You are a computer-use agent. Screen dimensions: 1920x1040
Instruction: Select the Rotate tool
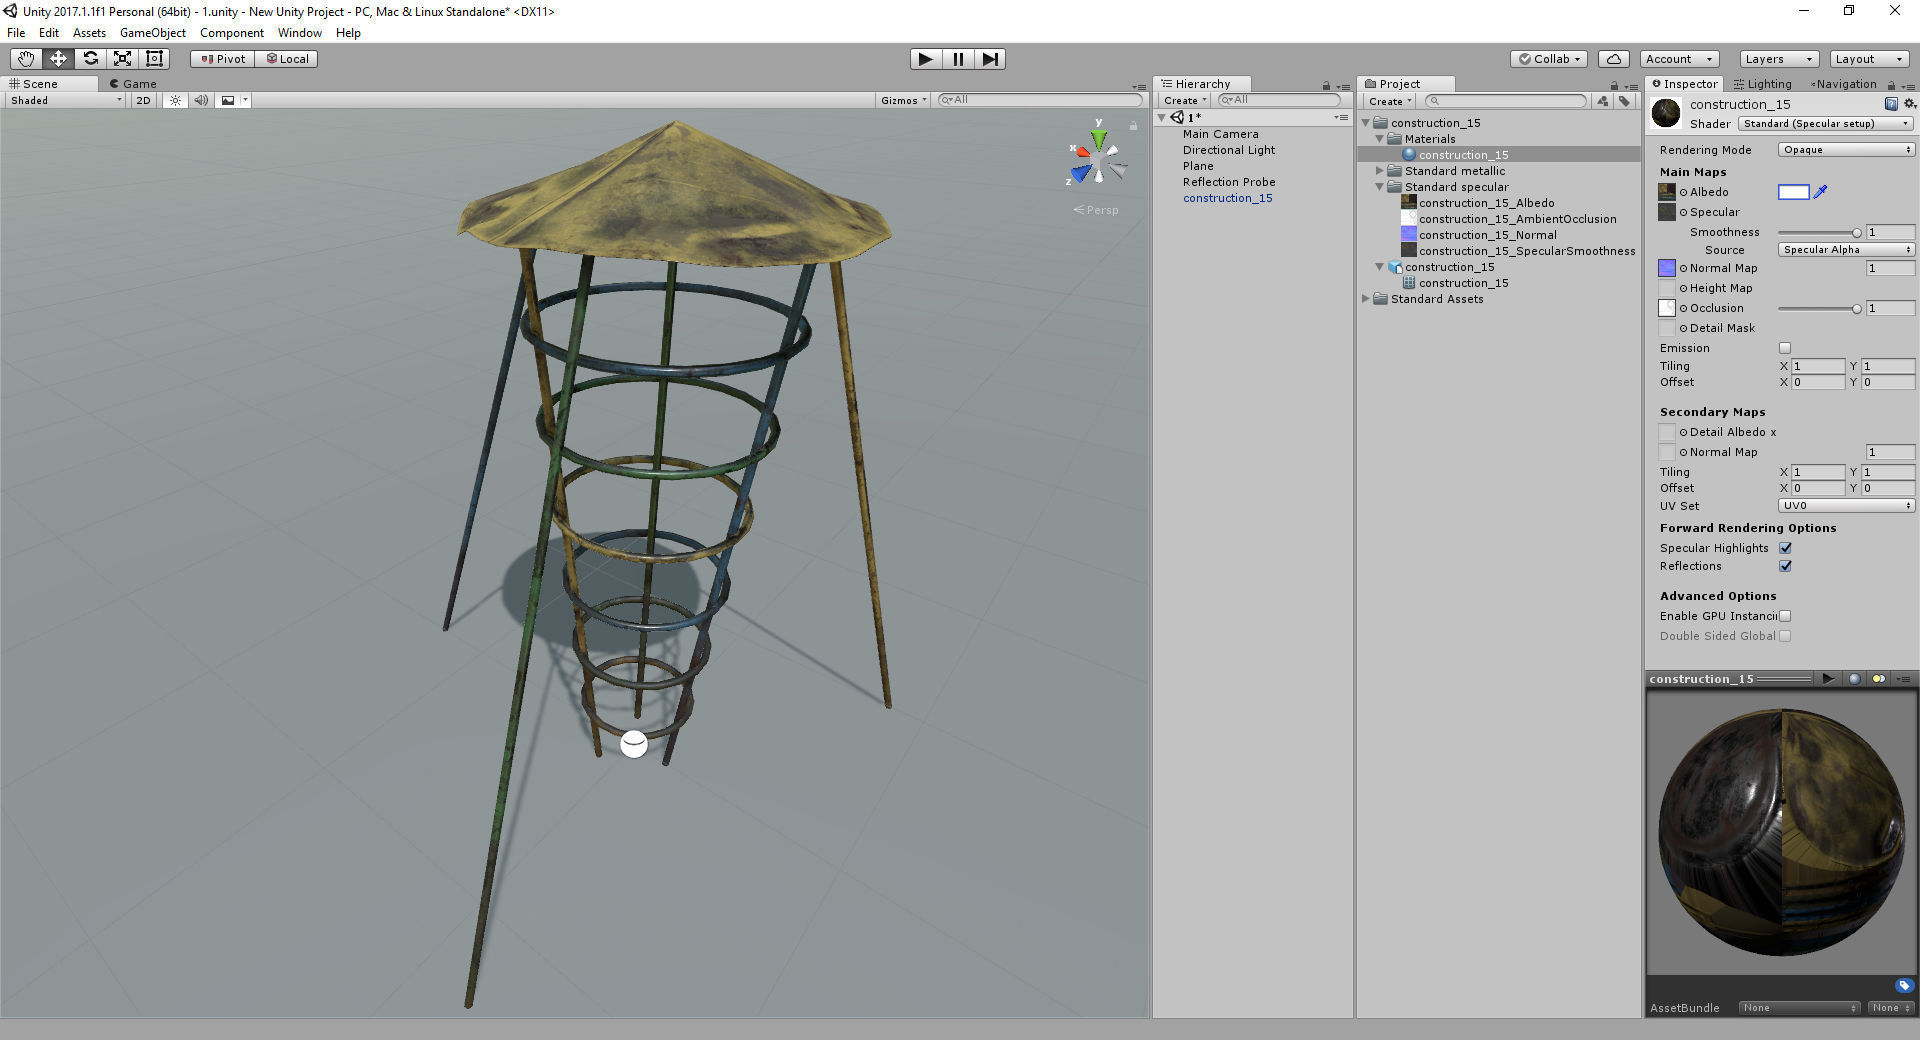pos(90,59)
